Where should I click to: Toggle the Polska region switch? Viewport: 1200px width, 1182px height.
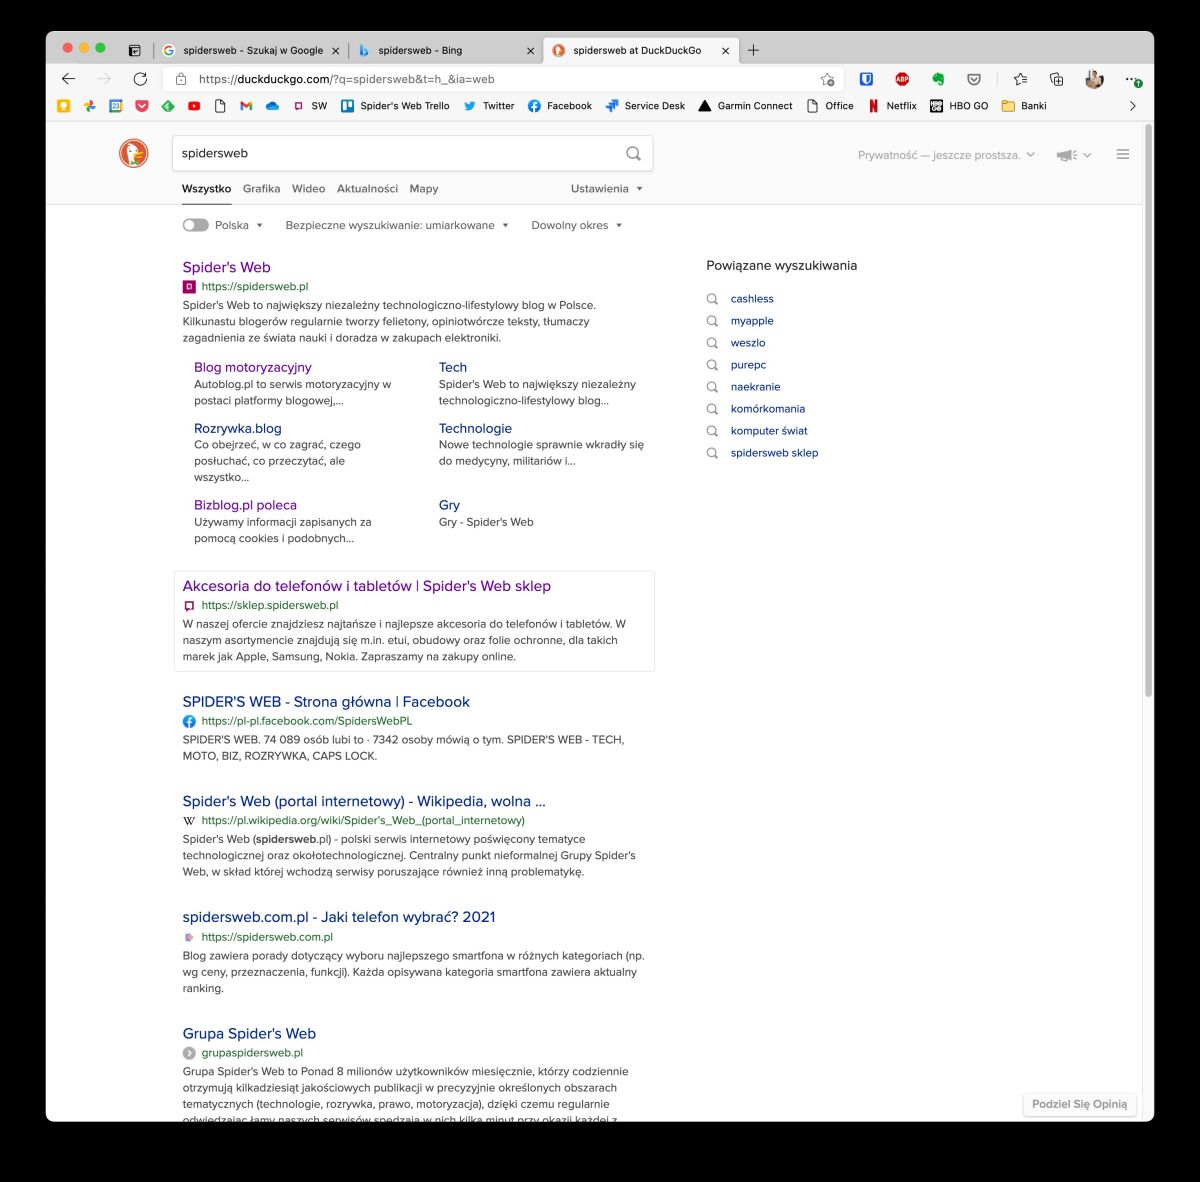click(x=195, y=225)
